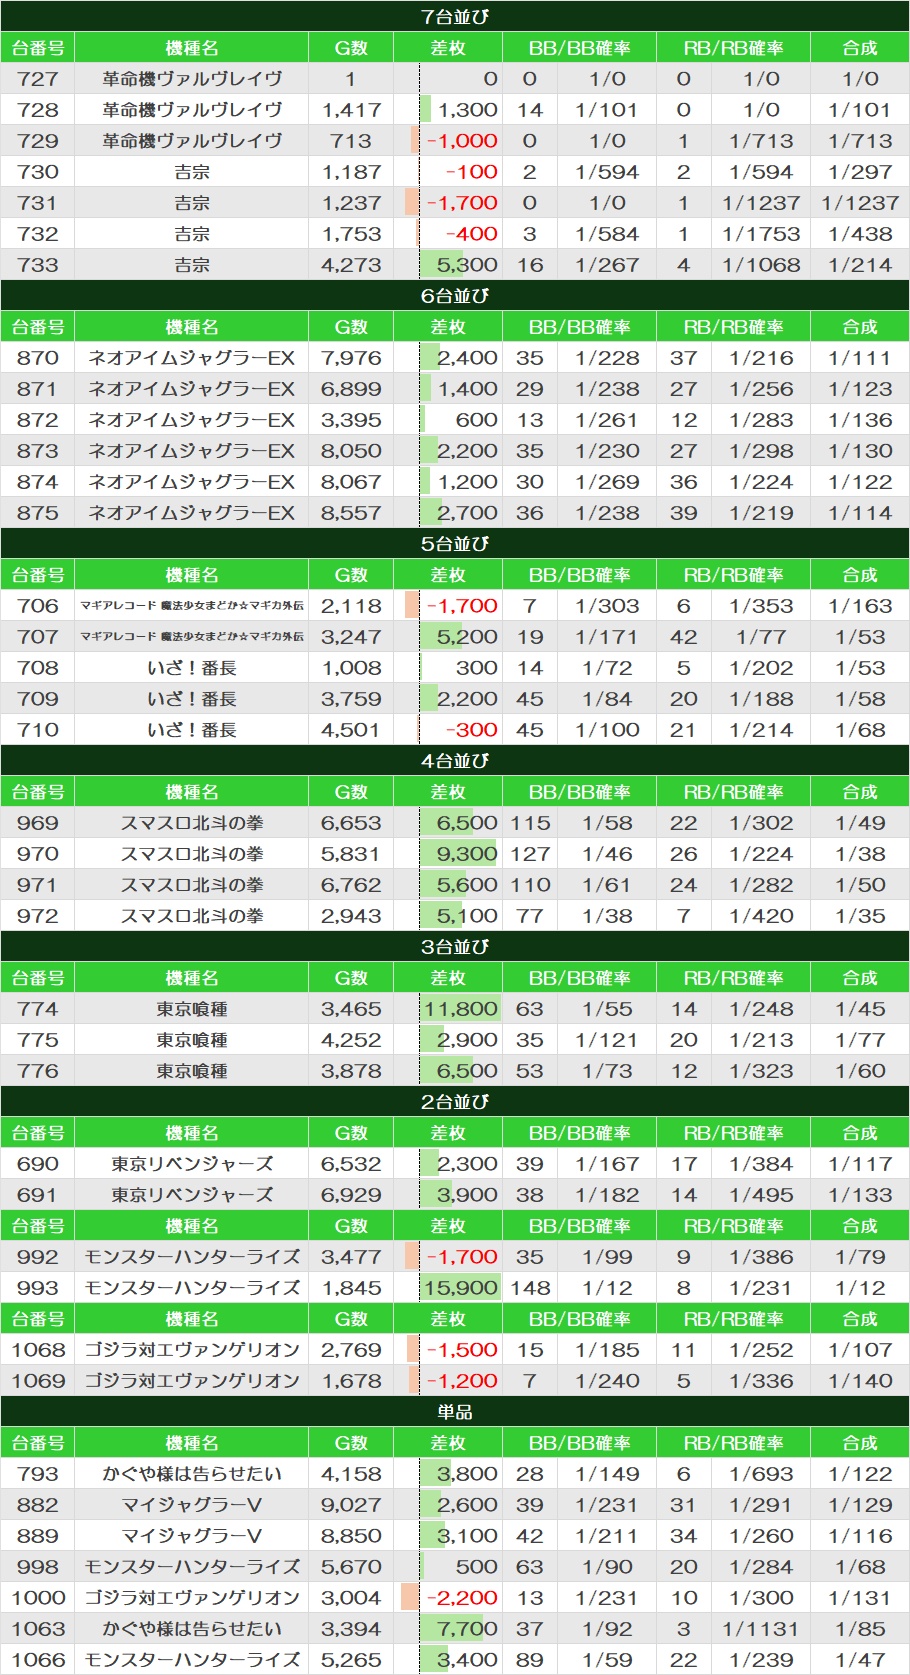Click RB確率 1/693 in row 793

[761, 1473]
